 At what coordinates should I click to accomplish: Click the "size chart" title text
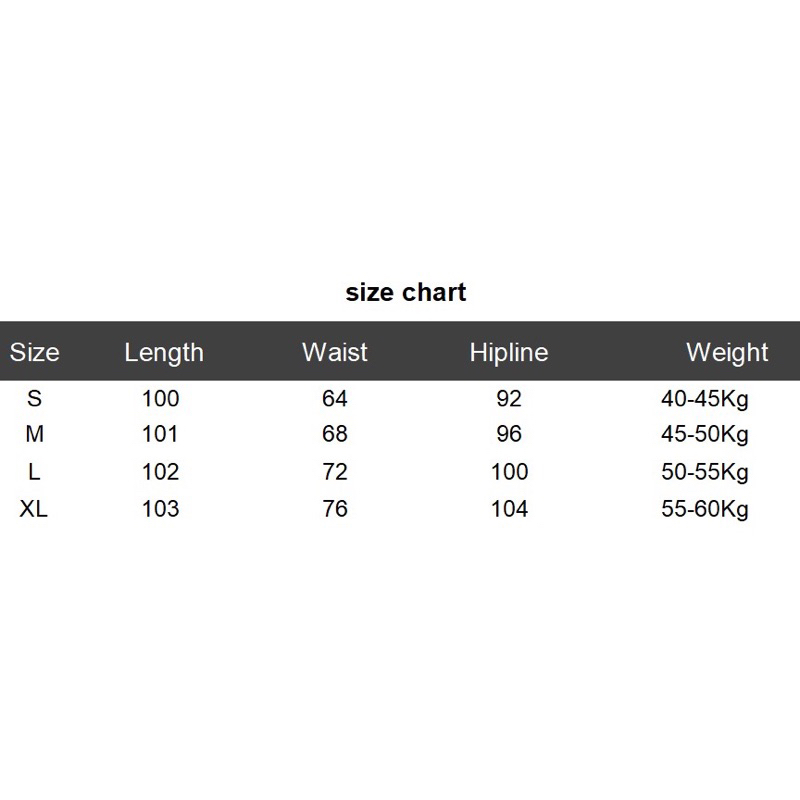pyautogui.click(x=406, y=293)
